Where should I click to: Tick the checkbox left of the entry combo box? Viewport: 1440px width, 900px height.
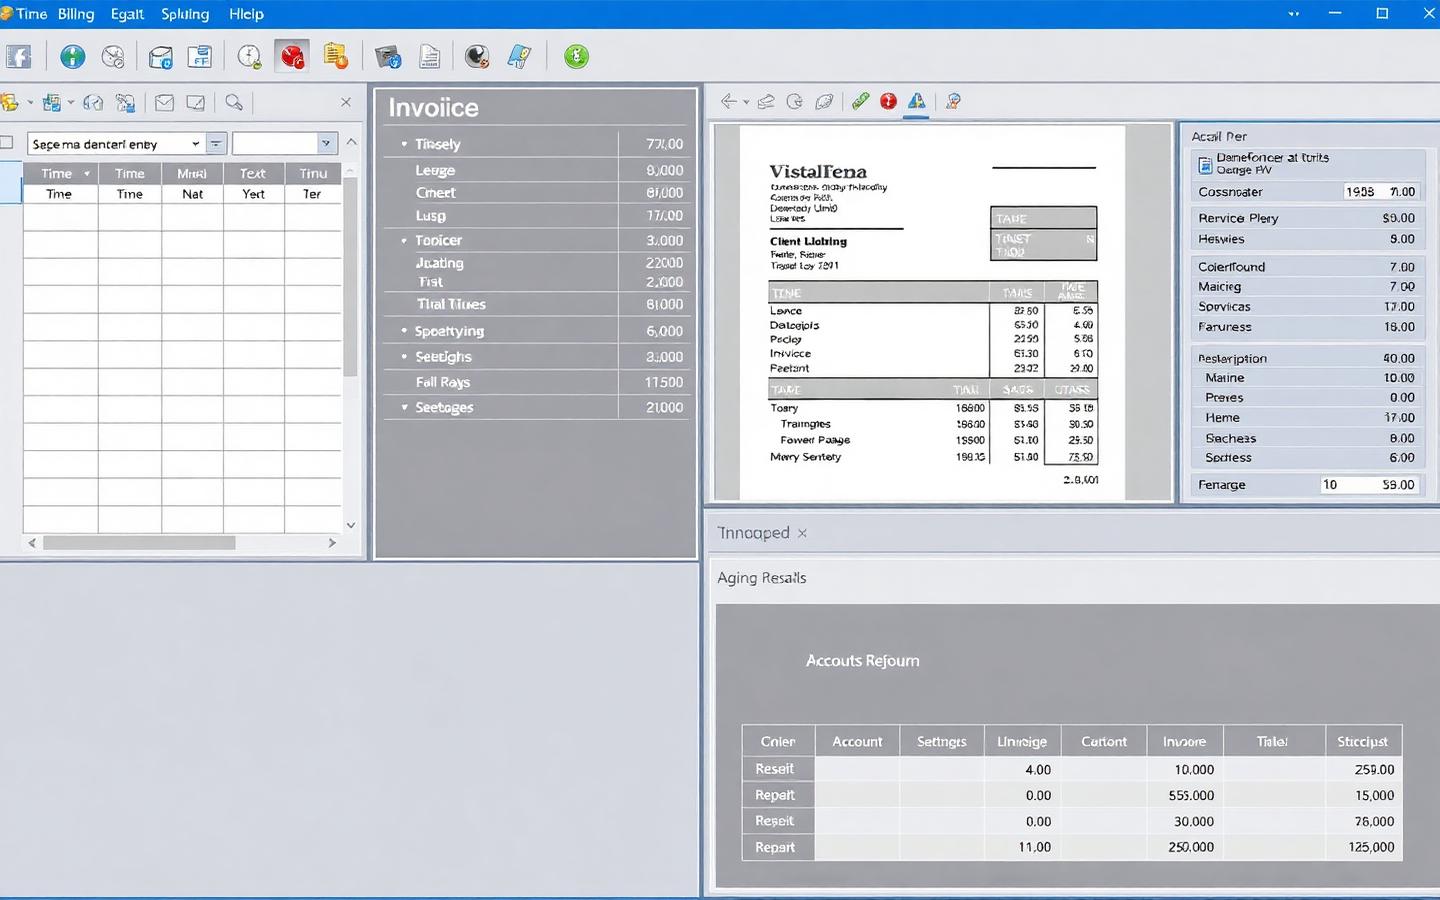point(6,143)
